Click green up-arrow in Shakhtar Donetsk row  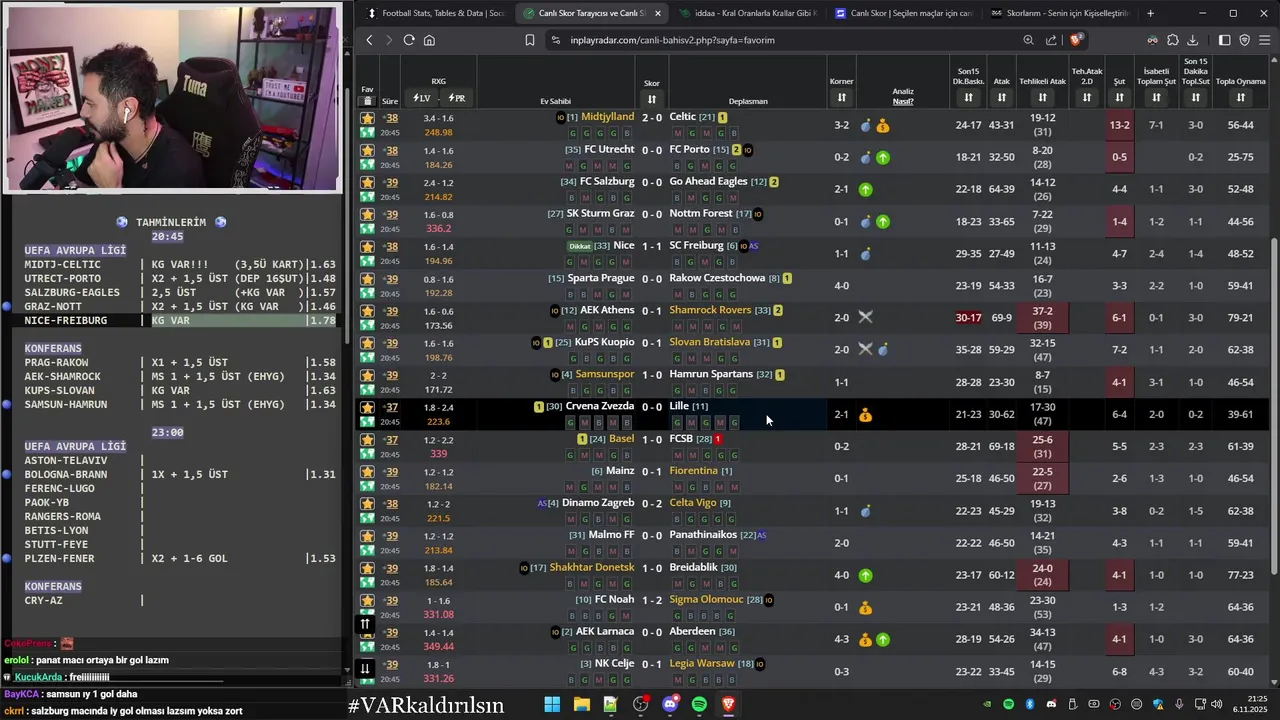(x=866, y=575)
